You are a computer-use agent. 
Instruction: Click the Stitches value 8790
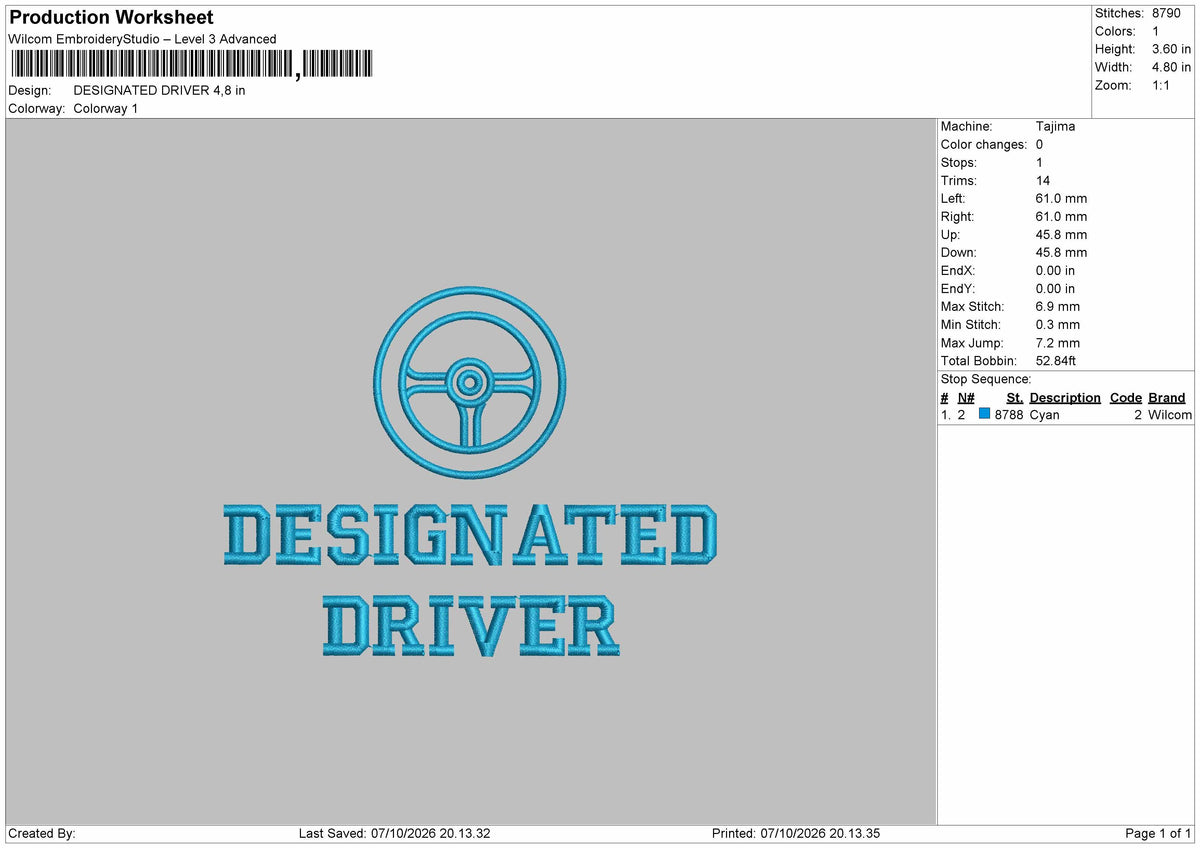pyautogui.click(x=1166, y=13)
